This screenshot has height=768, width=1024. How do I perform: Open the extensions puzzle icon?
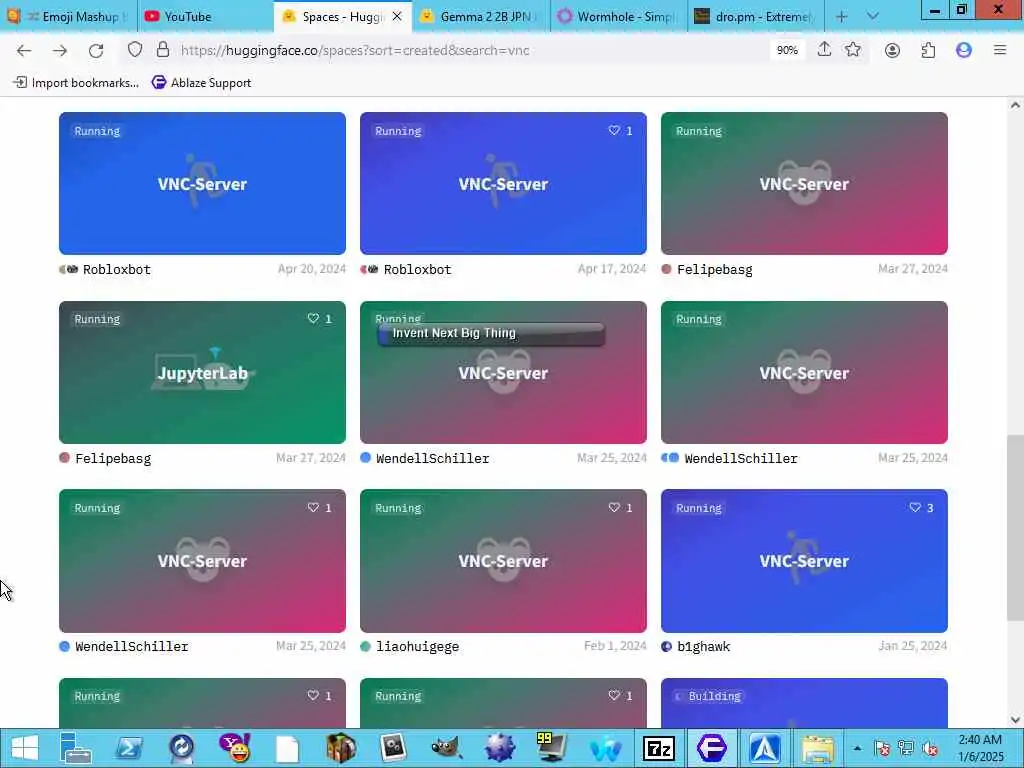[x=928, y=50]
